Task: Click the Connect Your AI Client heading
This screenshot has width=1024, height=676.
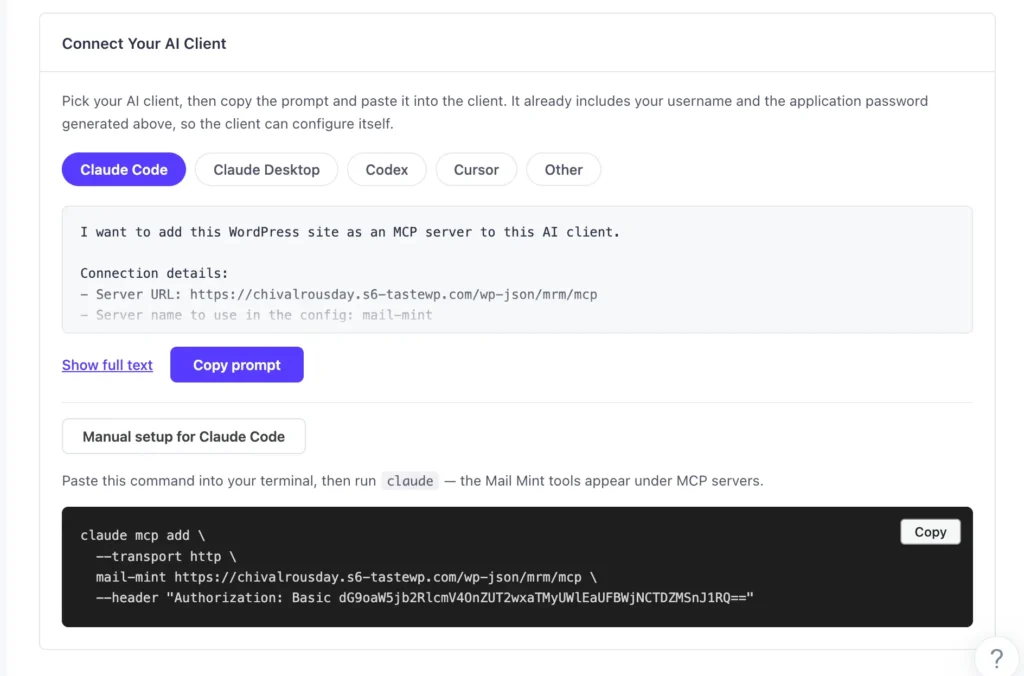Action: click(144, 44)
